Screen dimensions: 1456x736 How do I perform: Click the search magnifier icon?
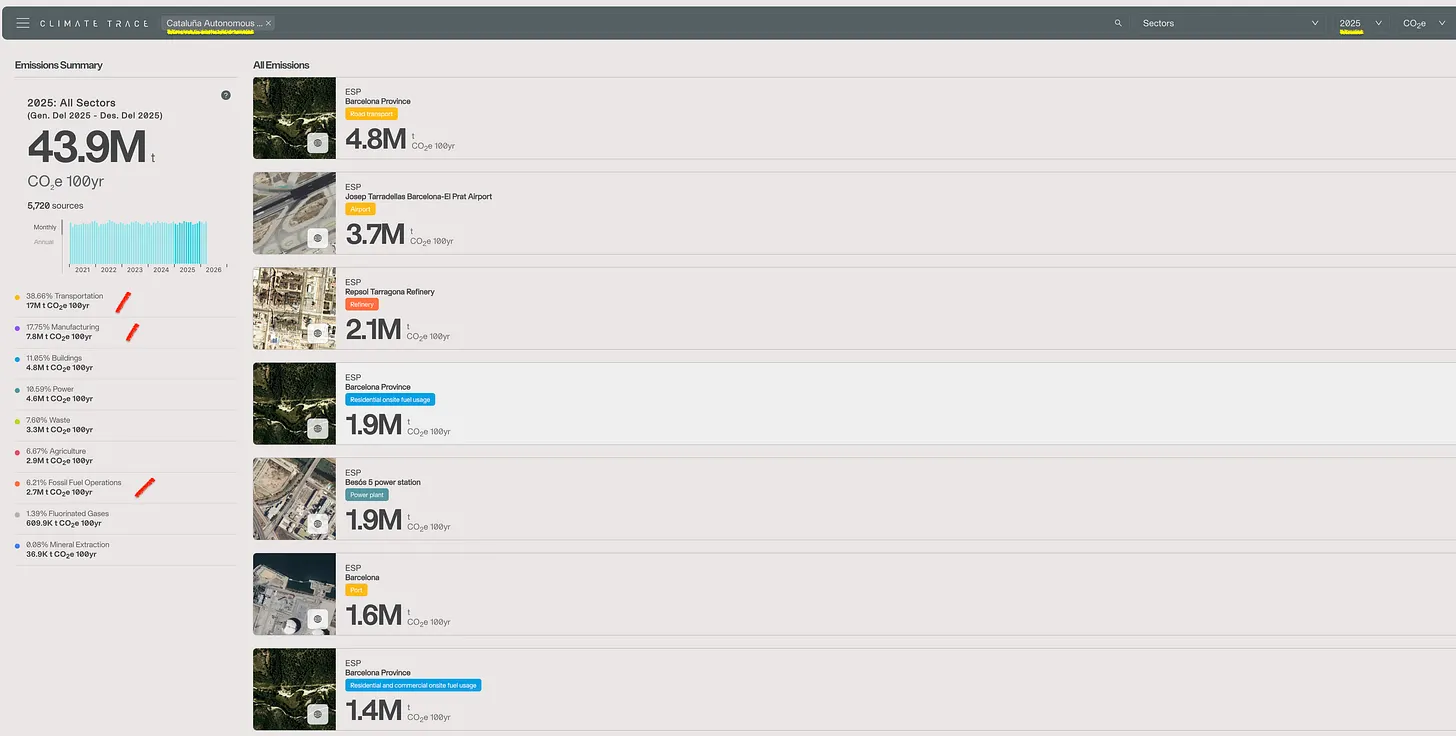coord(1118,23)
